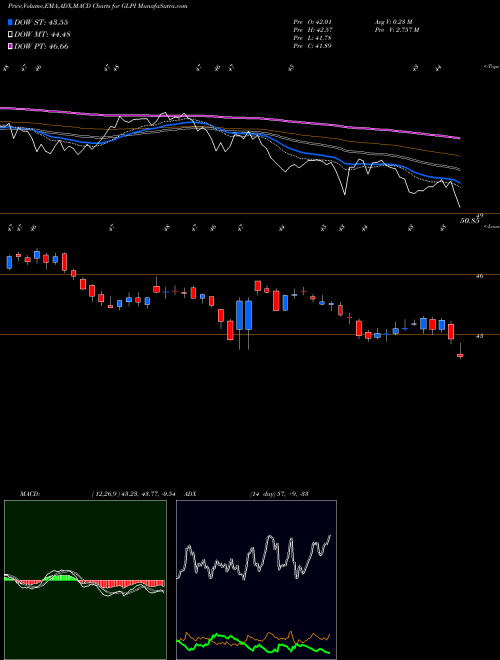This screenshot has width=500, height=660.
Task: Click the magenta DOW PT legend swatch
Action: click(x=10, y=46)
